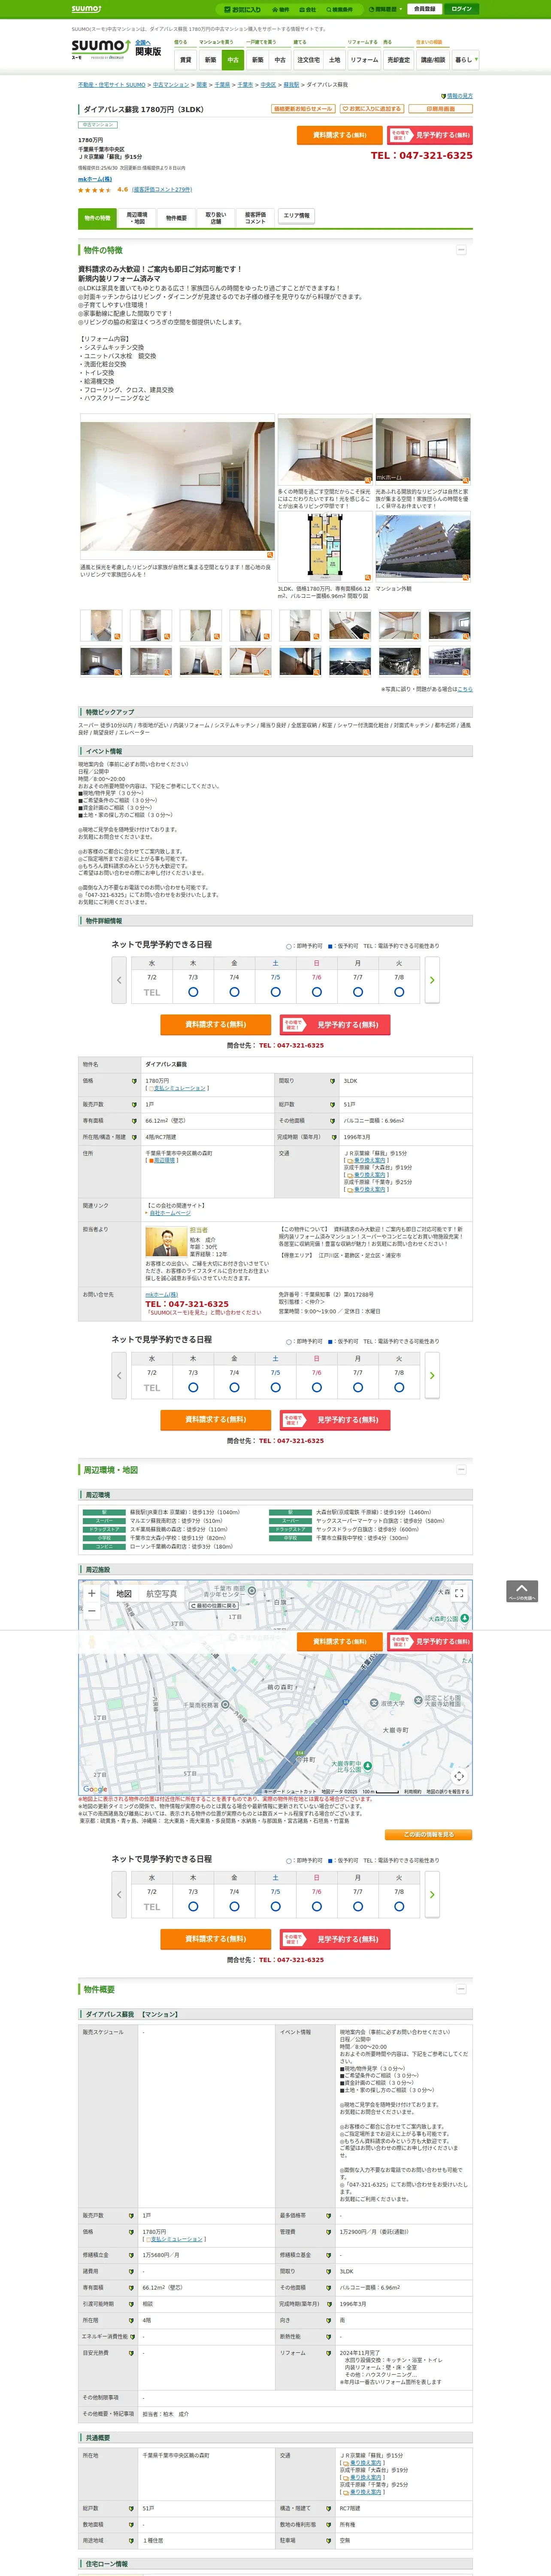Switch to the 取り扱い店舗 tab
Viewport: 551px width, 2576px height.
pyautogui.click(x=216, y=218)
